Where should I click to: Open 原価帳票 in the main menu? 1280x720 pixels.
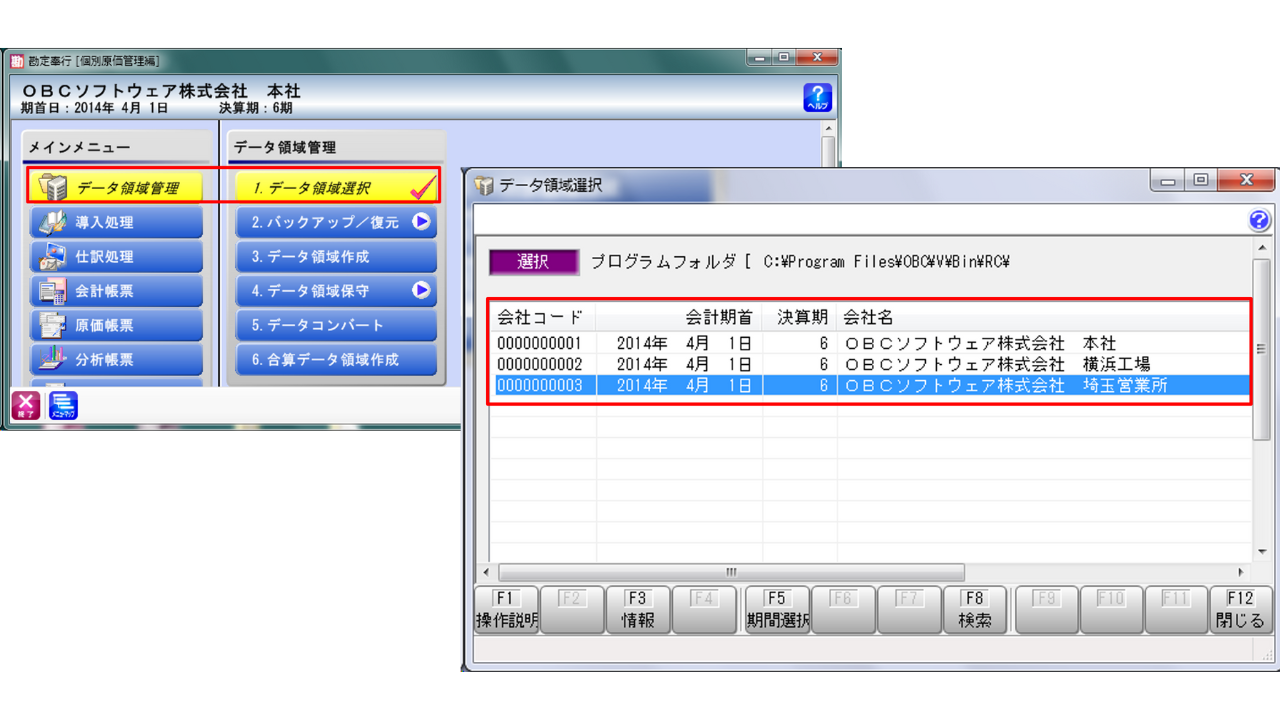coord(116,325)
